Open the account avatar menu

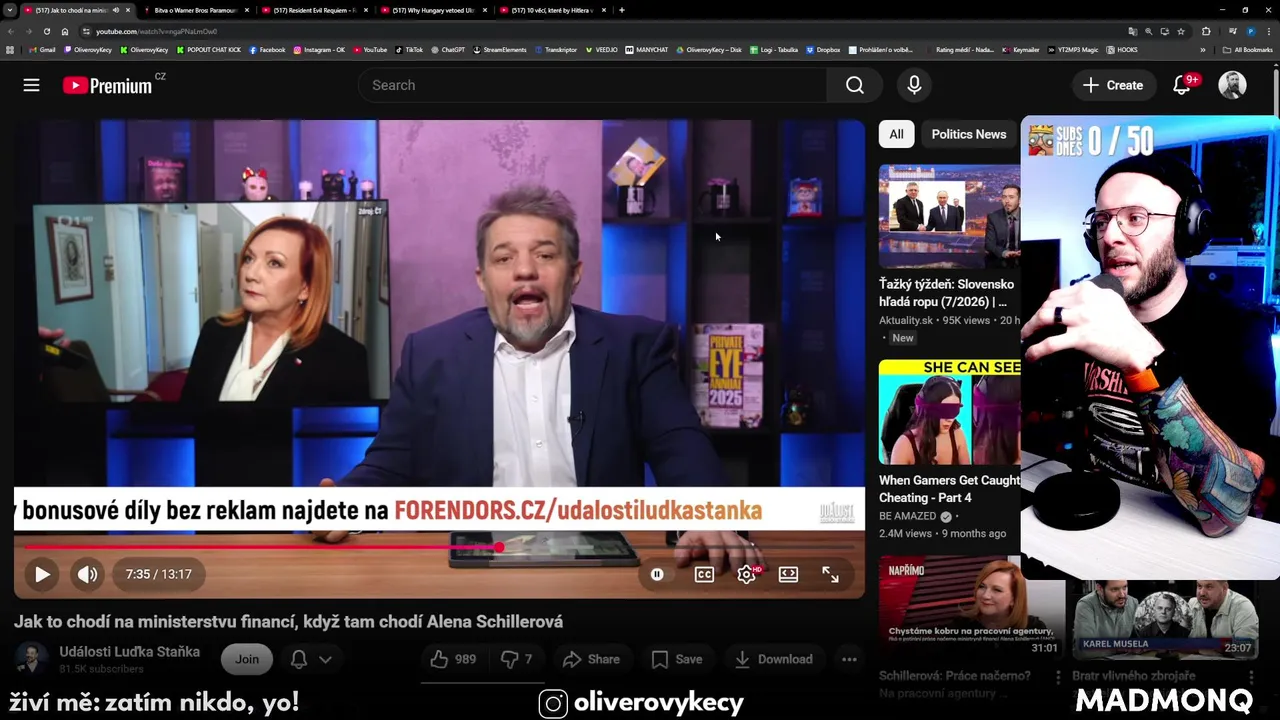pyautogui.click(x=1232, y=85)
